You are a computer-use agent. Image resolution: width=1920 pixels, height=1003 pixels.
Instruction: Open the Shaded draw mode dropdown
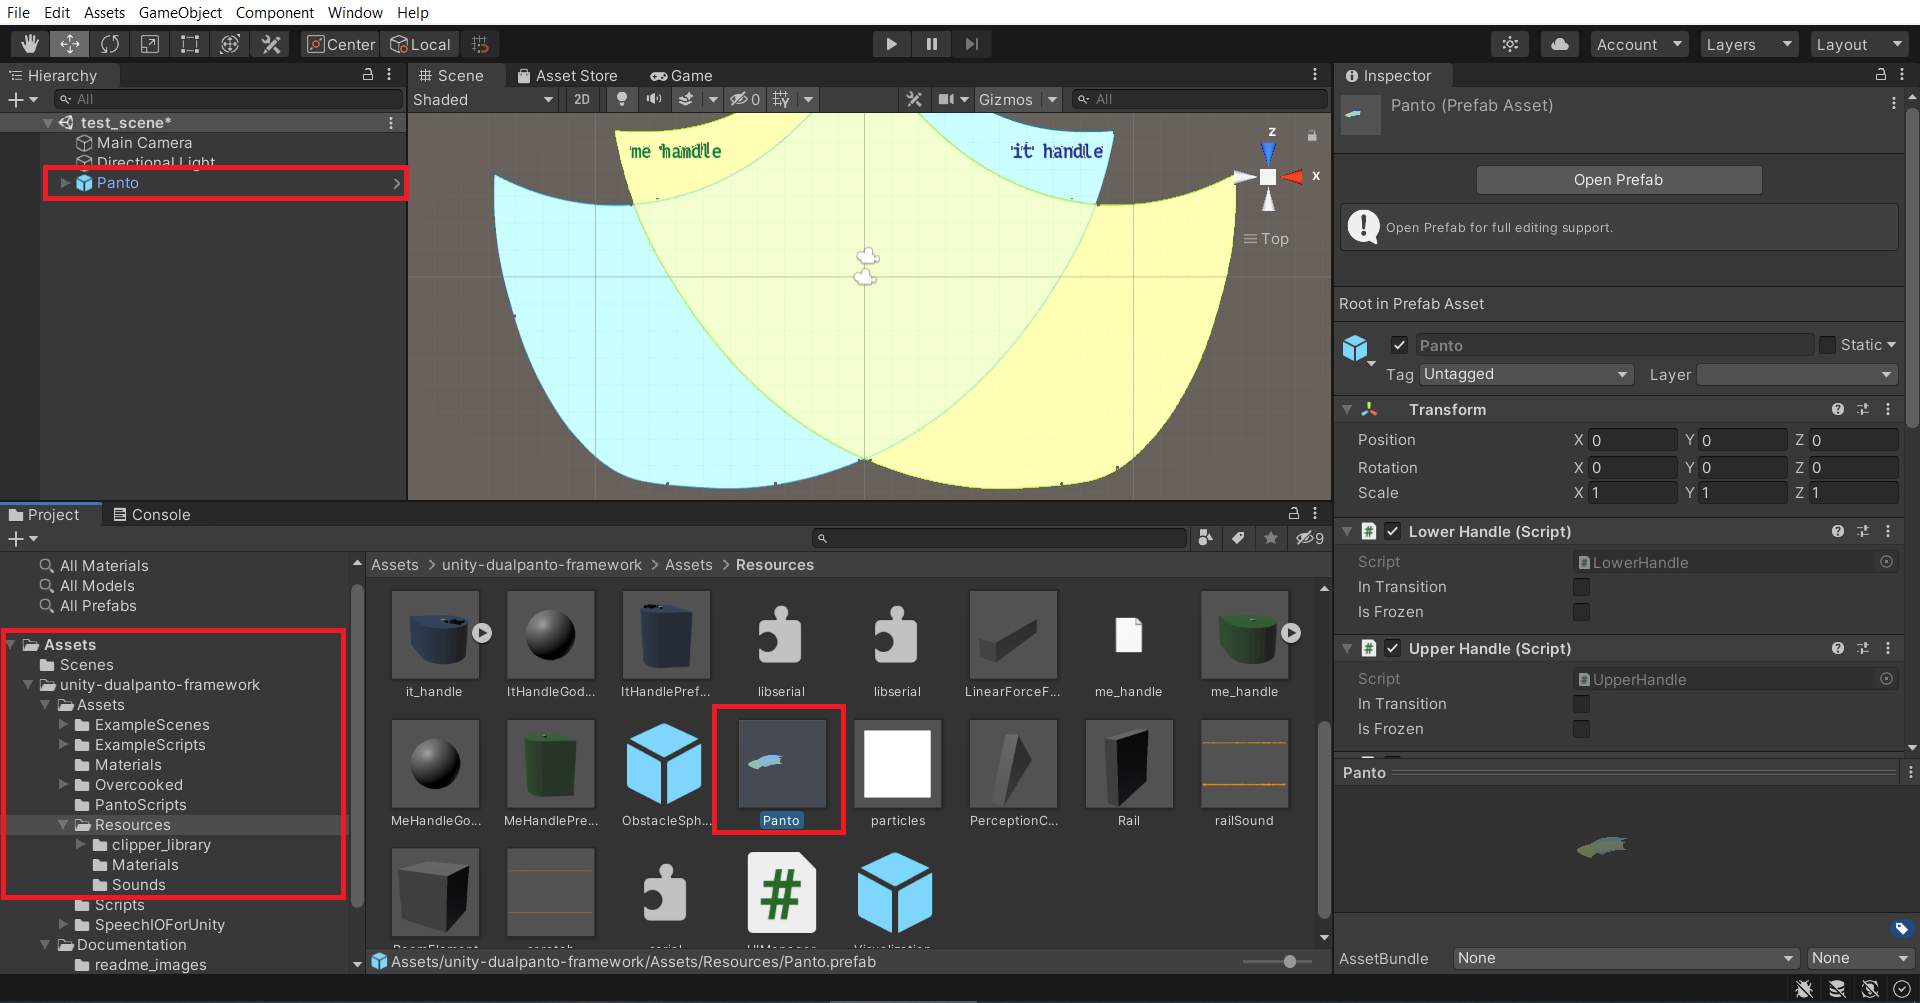click(484, 99)
